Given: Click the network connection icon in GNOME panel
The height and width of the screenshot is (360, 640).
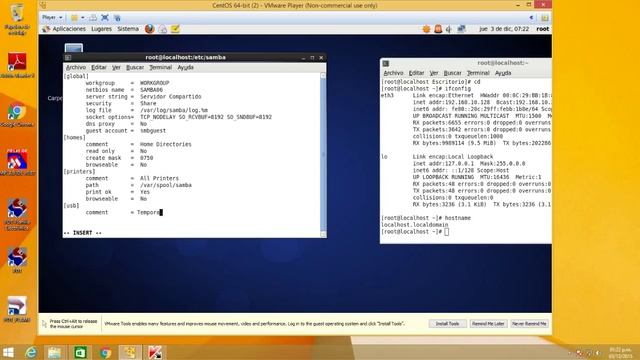Looking at the screenshot, I should [x=461, y=29].
